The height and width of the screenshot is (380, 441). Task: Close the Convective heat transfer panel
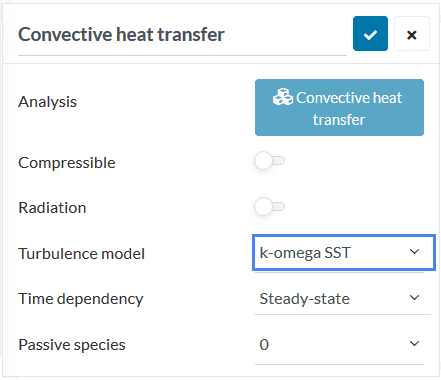point(412,34)
